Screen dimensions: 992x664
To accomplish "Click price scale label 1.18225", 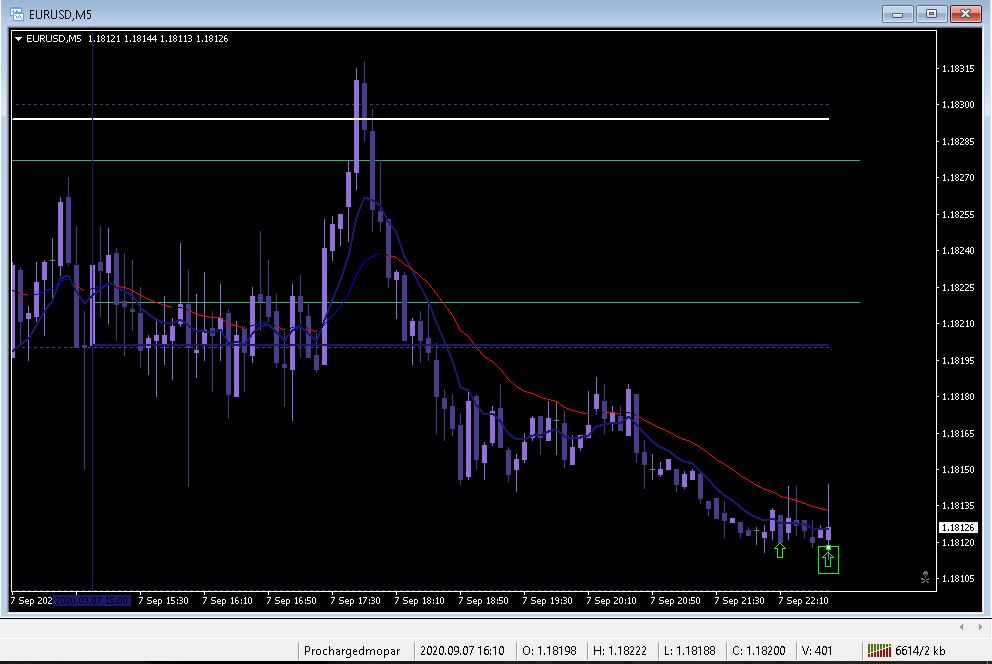I will [x=958, y=287].
